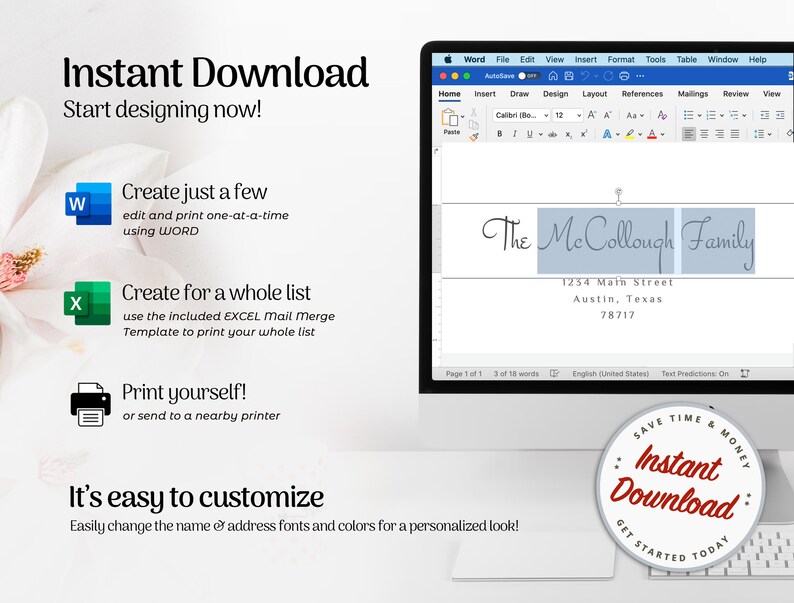
Task: Click the Strikethrough icon
Action: coord(552,134)
